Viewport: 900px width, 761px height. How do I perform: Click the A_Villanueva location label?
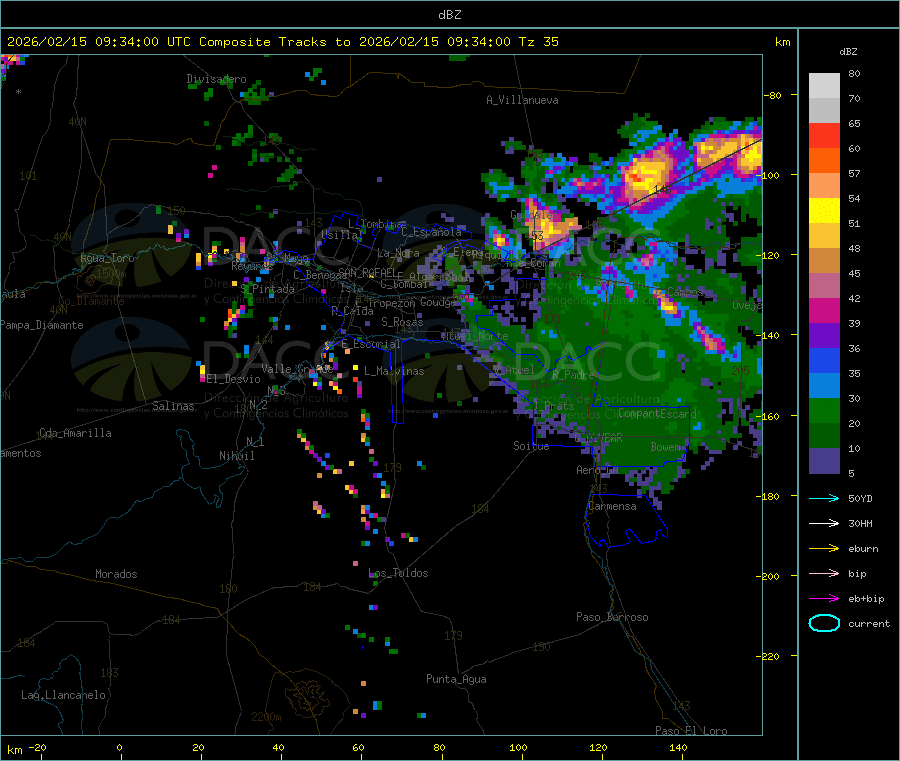coord(522,100)
